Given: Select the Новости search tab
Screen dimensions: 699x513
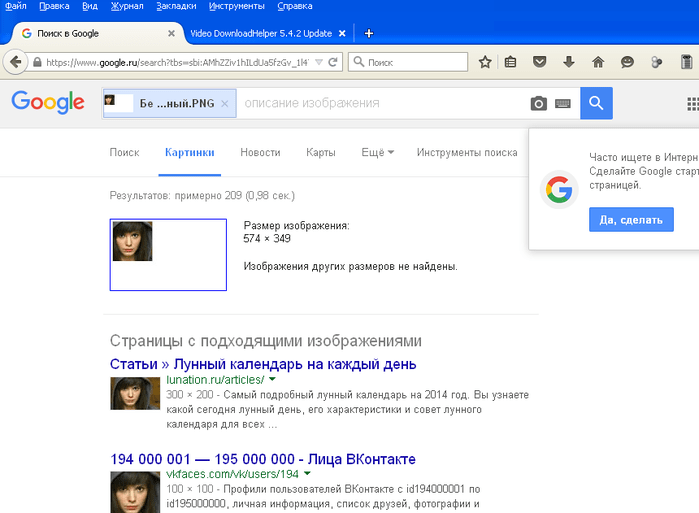Looking at the screenshot, I should point(260,153).
